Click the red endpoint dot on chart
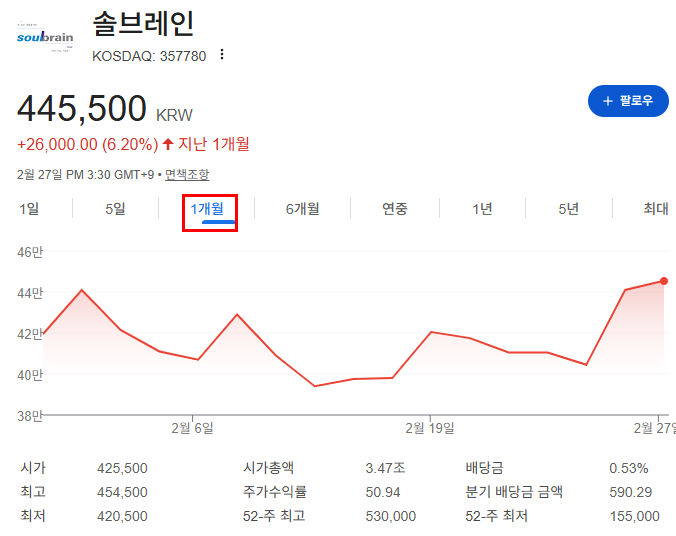676x536 pixels. pos(664,281)
